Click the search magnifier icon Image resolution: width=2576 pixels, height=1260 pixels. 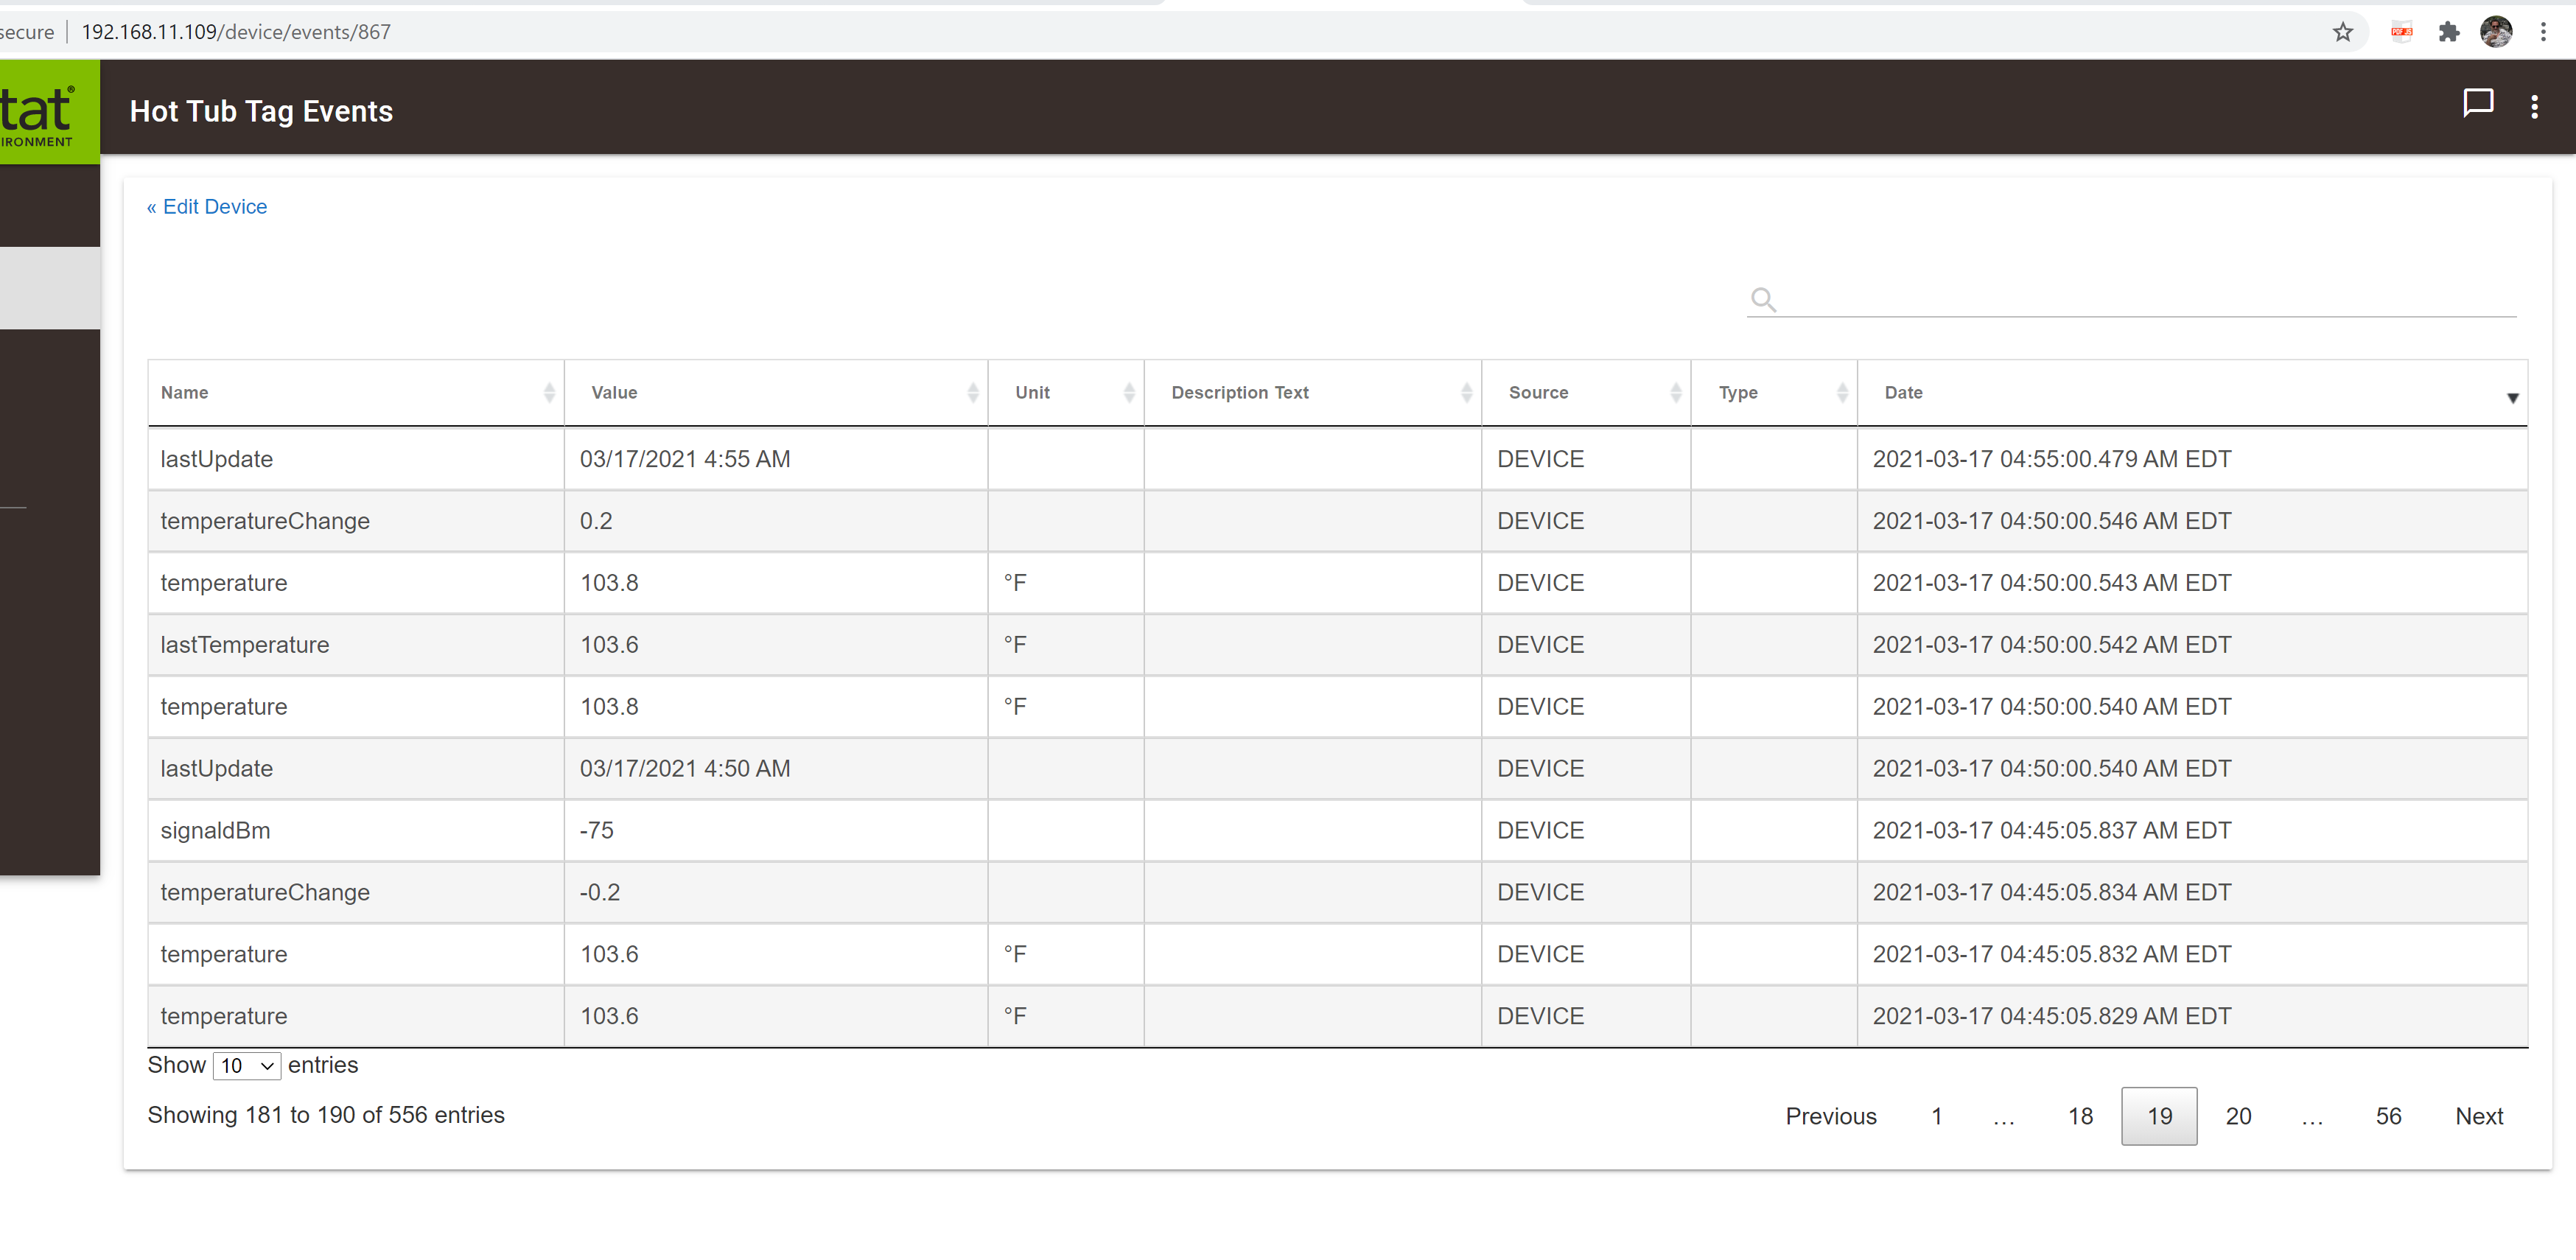pyautogui.click(x=1763, y=299)
